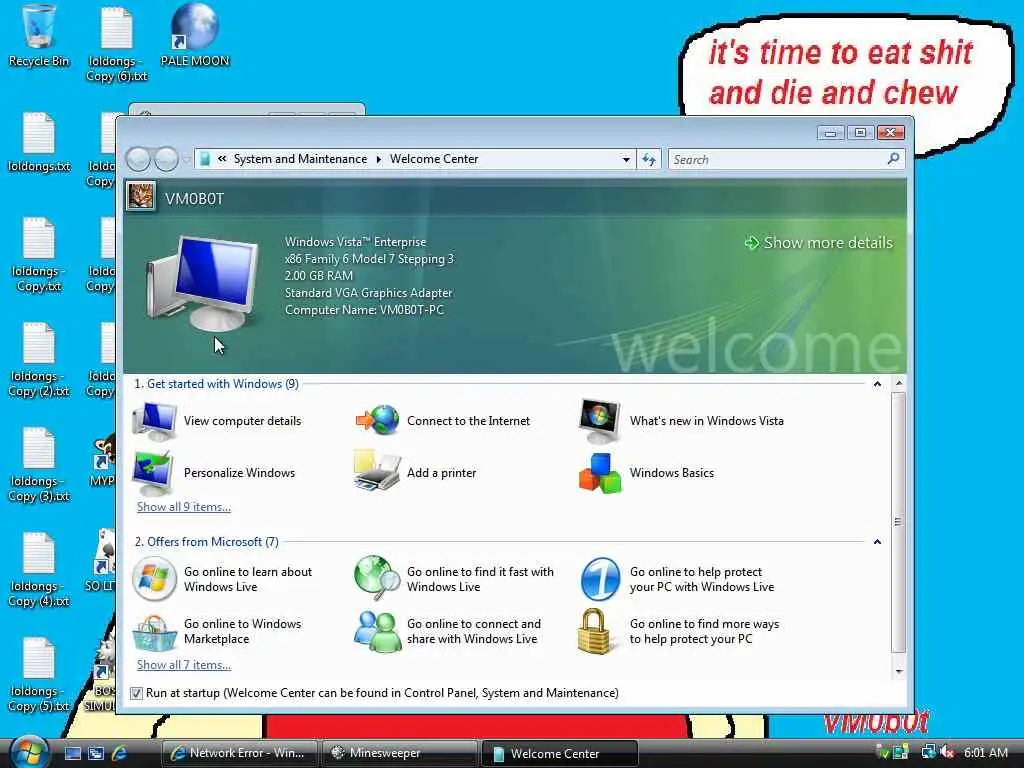Click the VM0B0T user account picture

click(x=140, y=196)
